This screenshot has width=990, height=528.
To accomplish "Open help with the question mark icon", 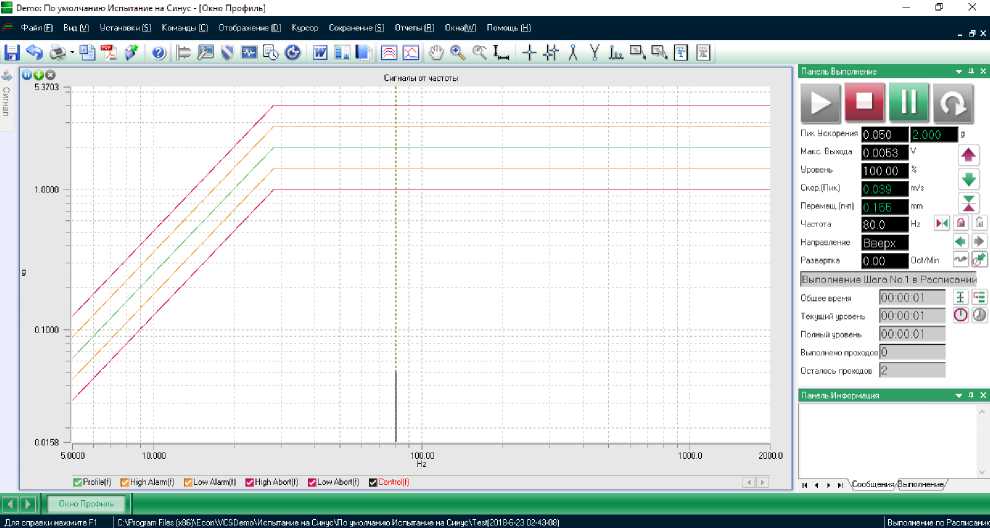I will pos(158,52).
